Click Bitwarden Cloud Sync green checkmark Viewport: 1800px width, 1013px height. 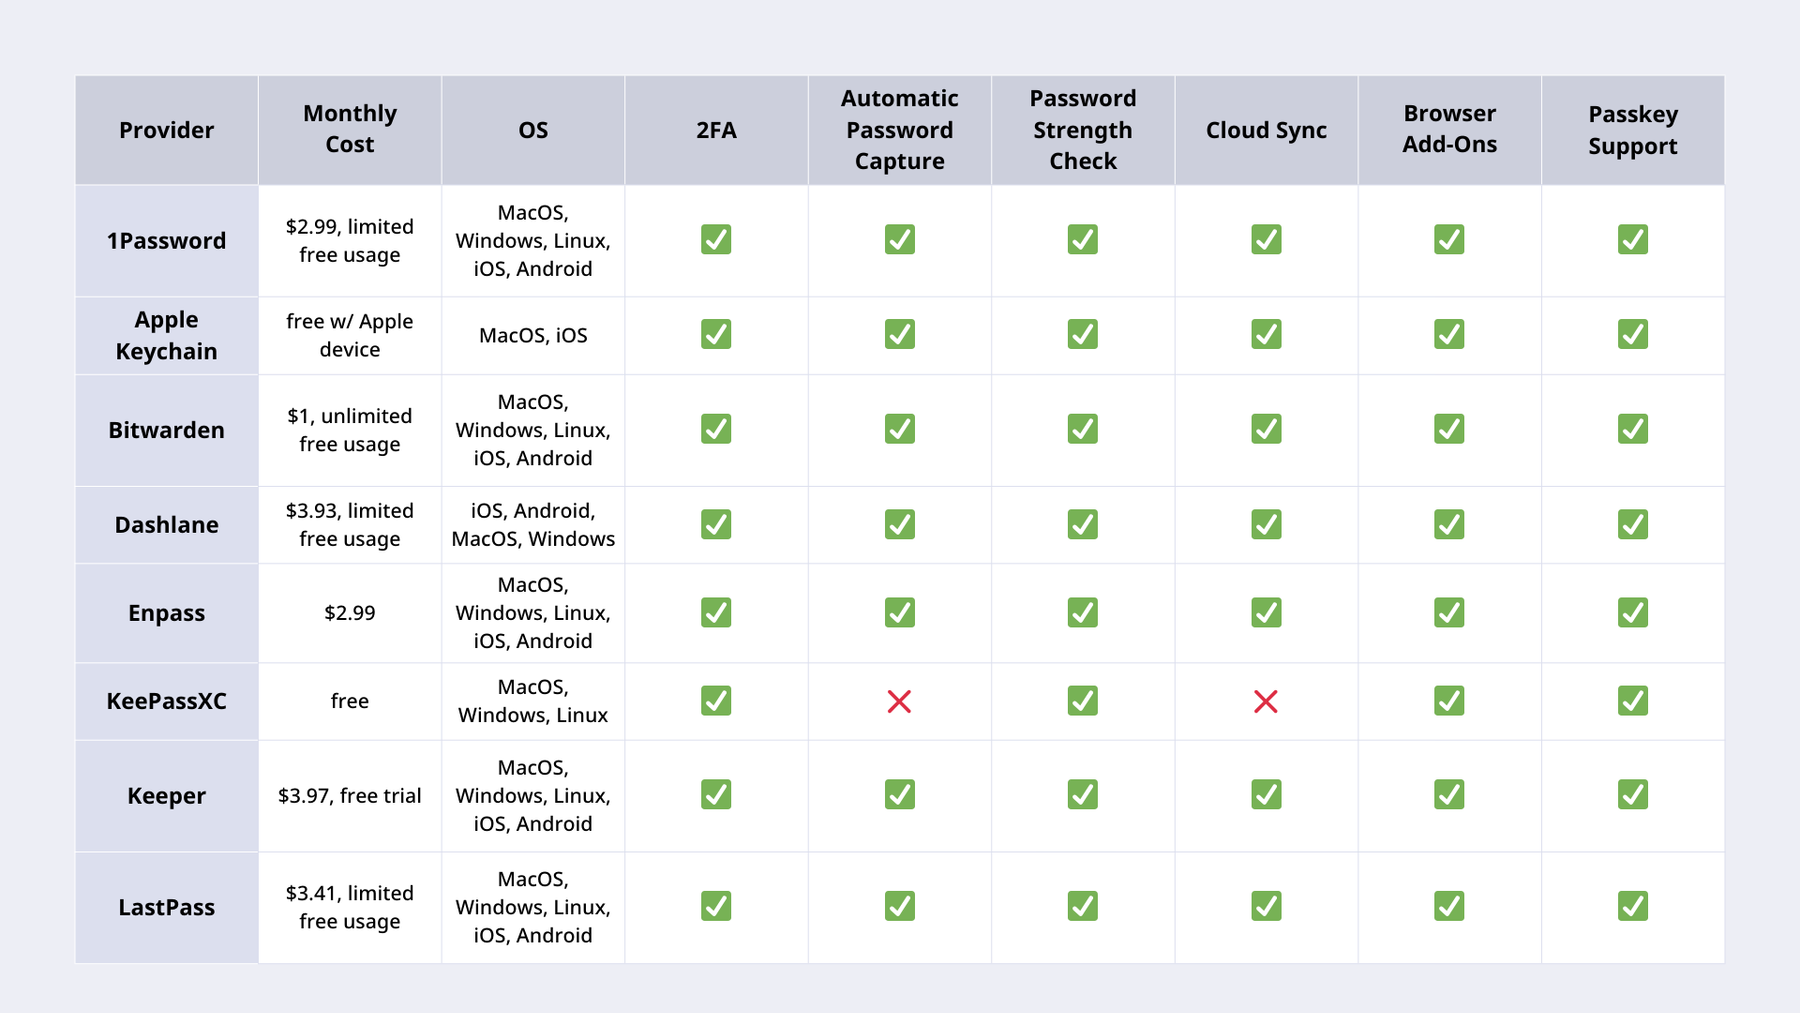point(1265,429)
